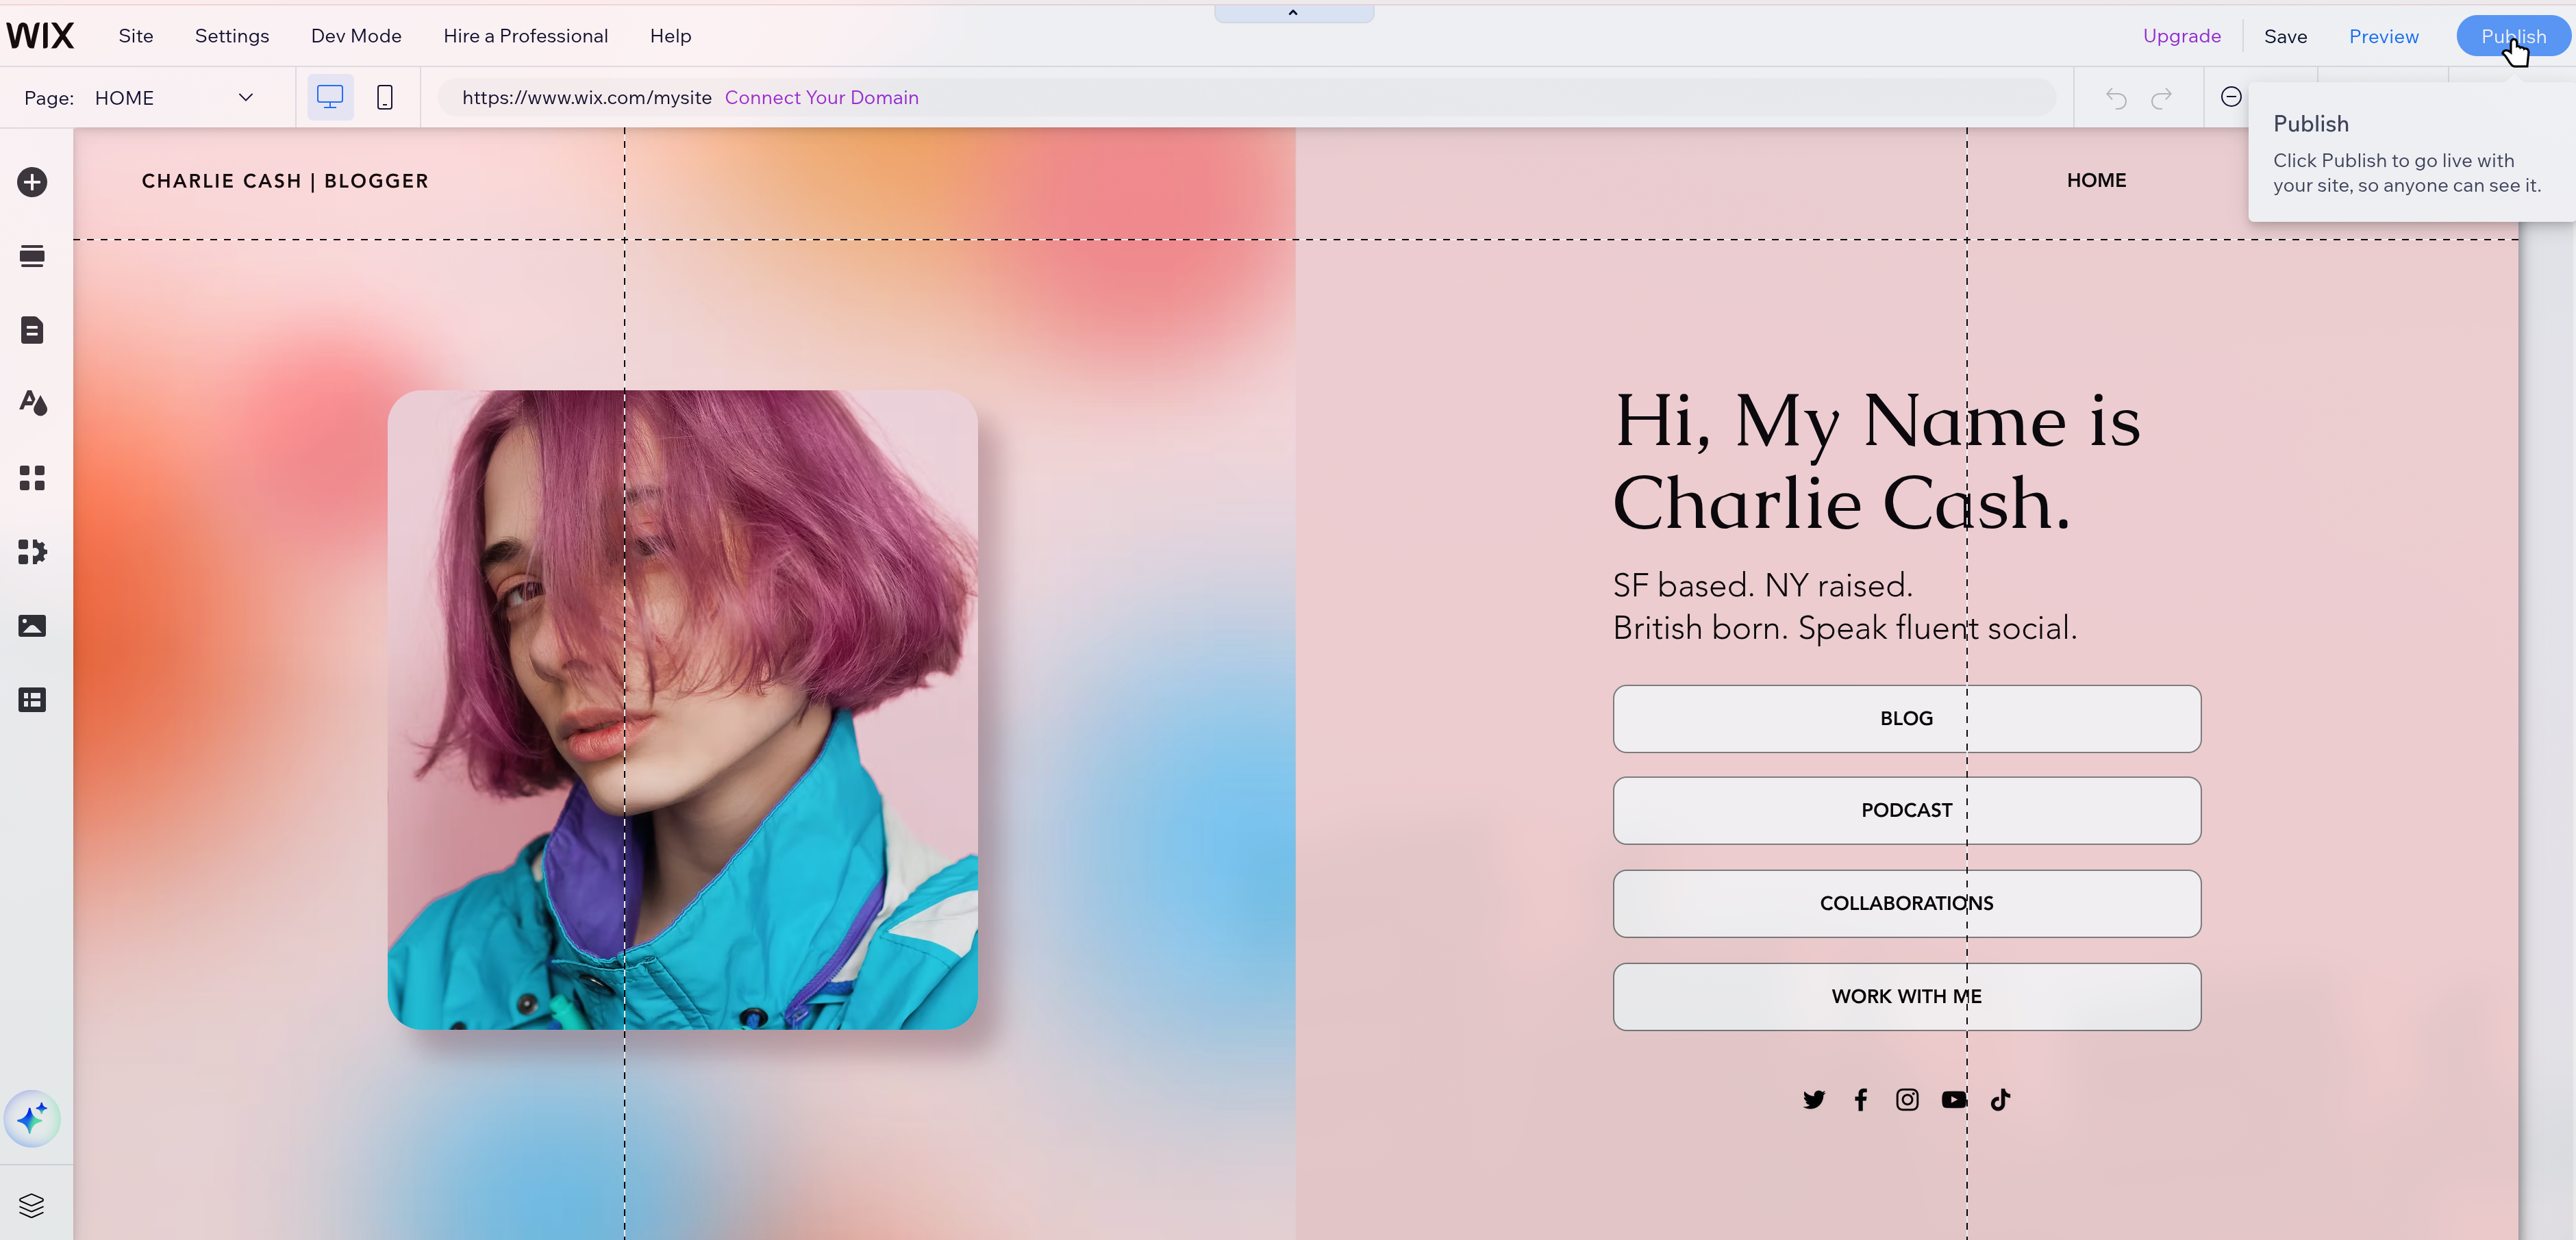This screenshot has width=2576, height=1240.
Task: Switch to desktop view
Action: click(330, 97)
